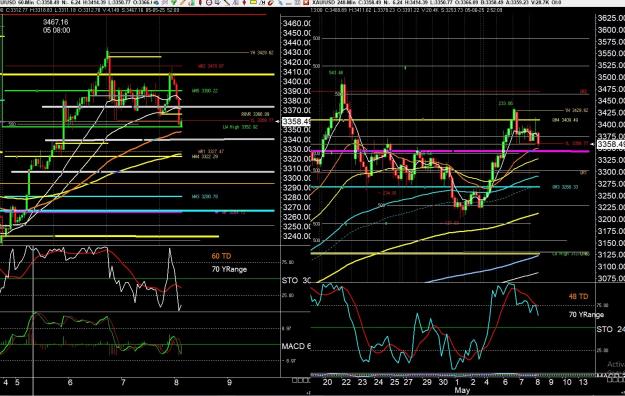Select the circle drawing tool in top toolbar
The image size is (625, 396).
click(x=209, y=2)
